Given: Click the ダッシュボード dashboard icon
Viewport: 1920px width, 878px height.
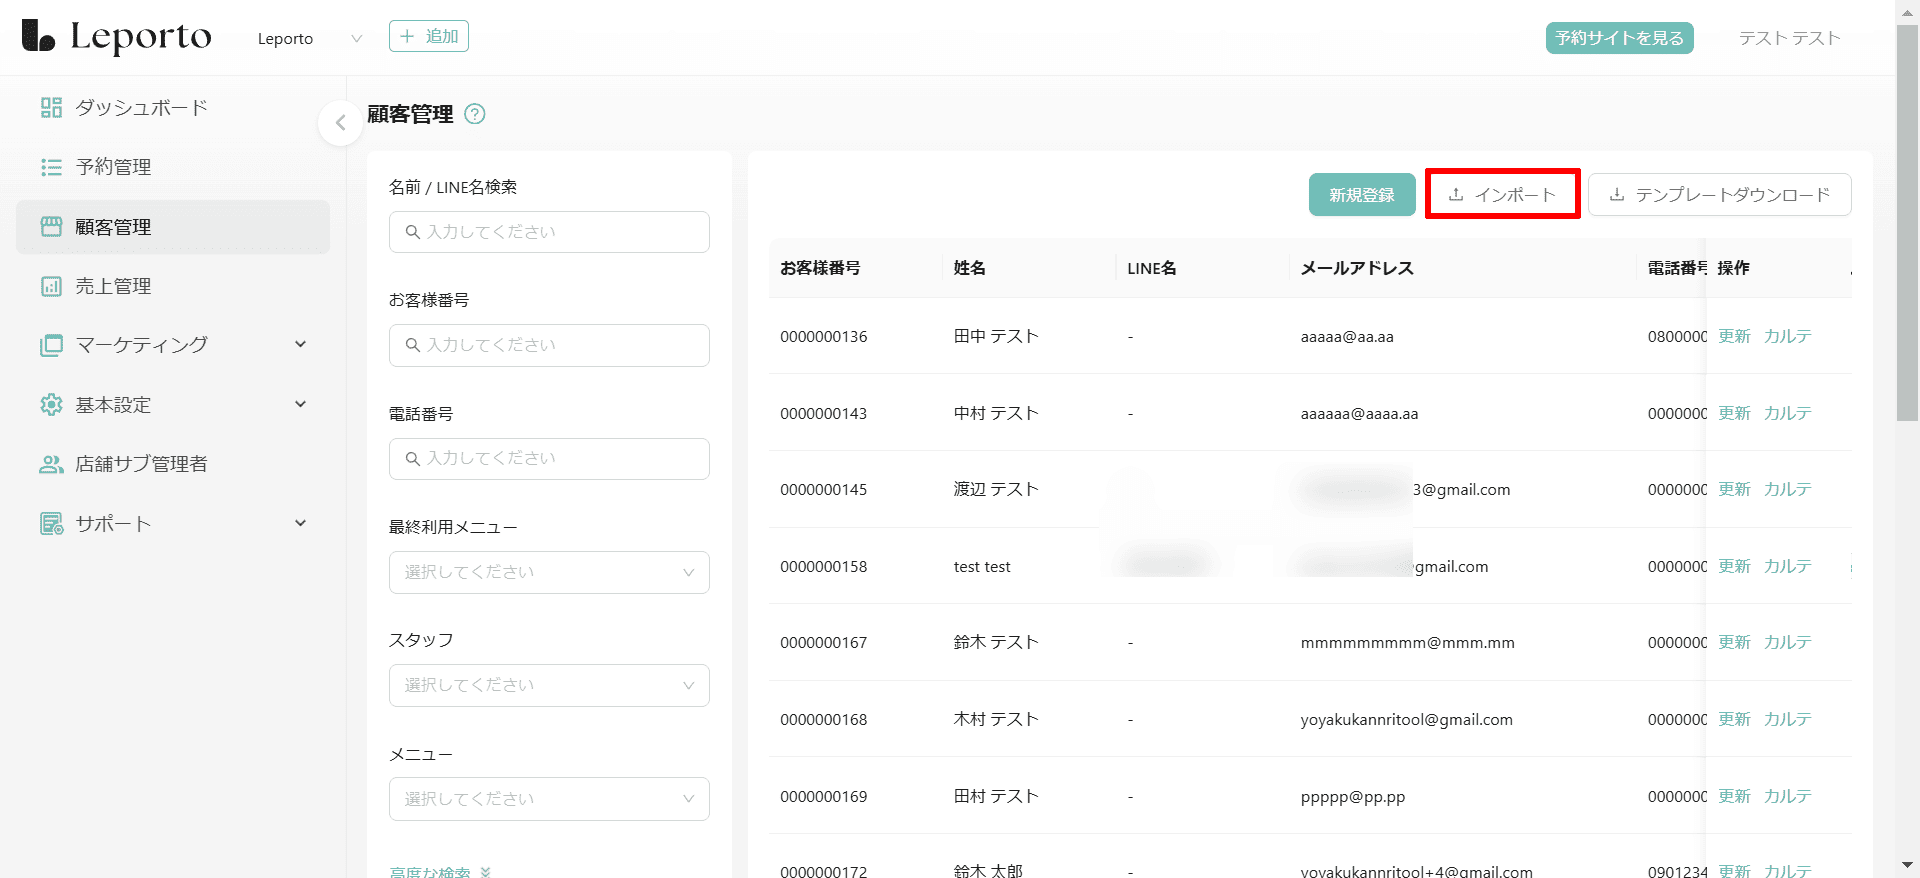Looking at the screenshot, I should [x=51, y=108].
